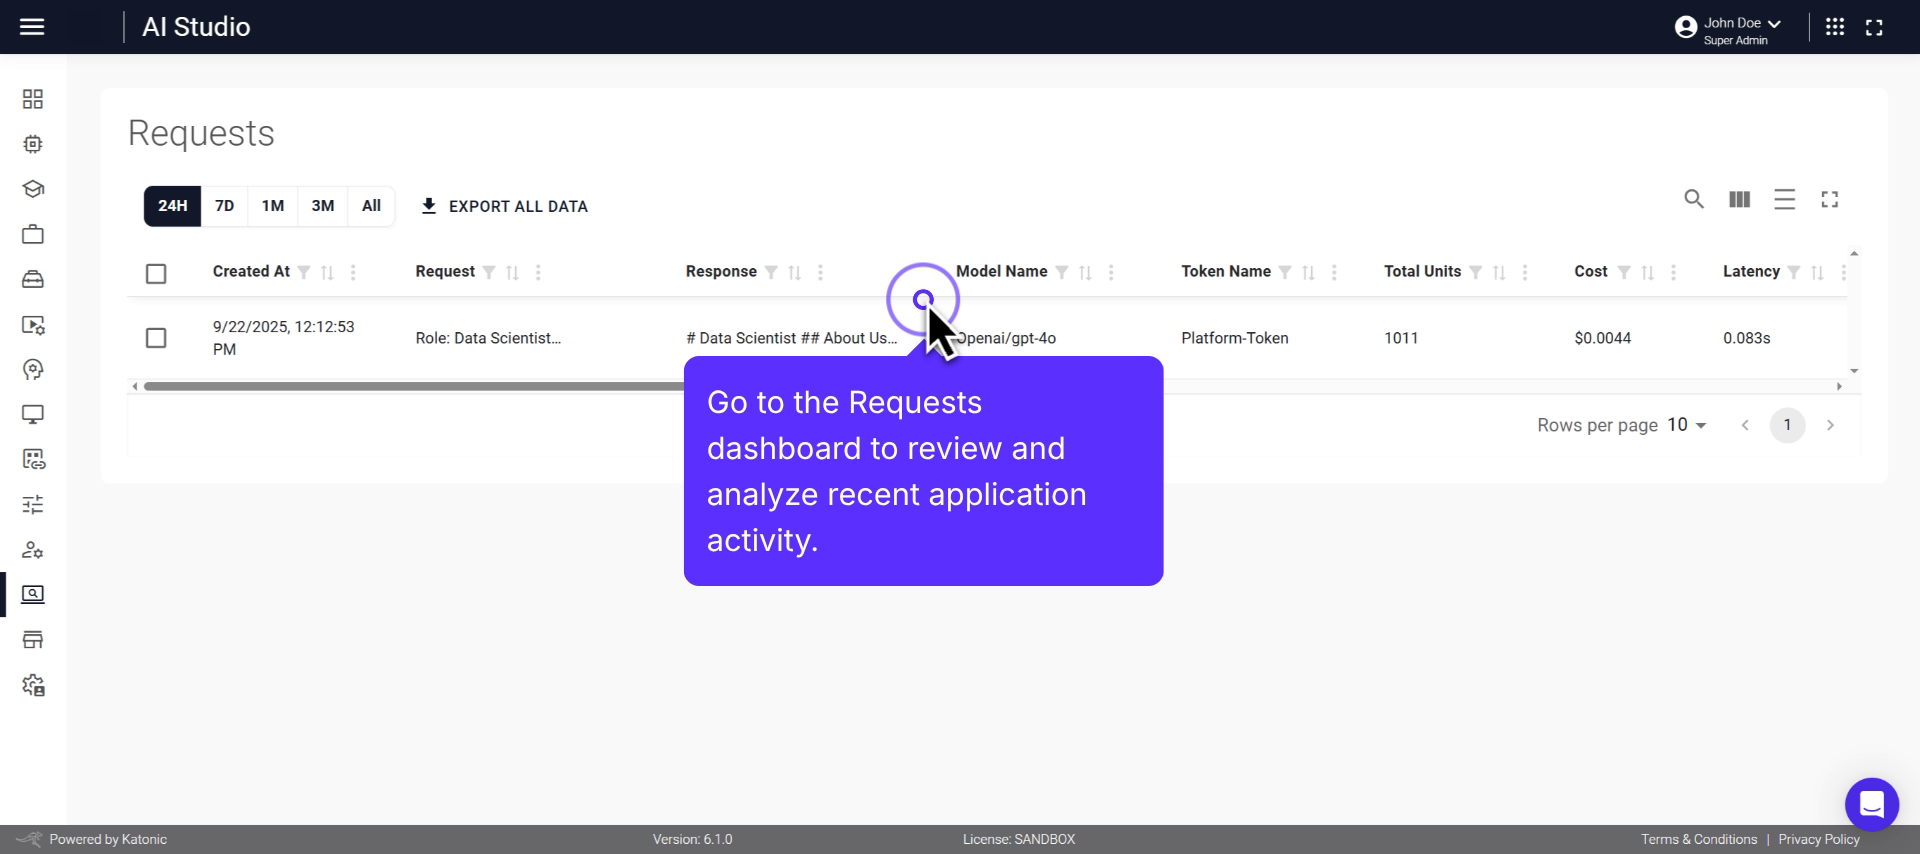Toggle browser fullscreen from the header
The width and height of the screenshot is (1920, 854).
(1875, 27)
